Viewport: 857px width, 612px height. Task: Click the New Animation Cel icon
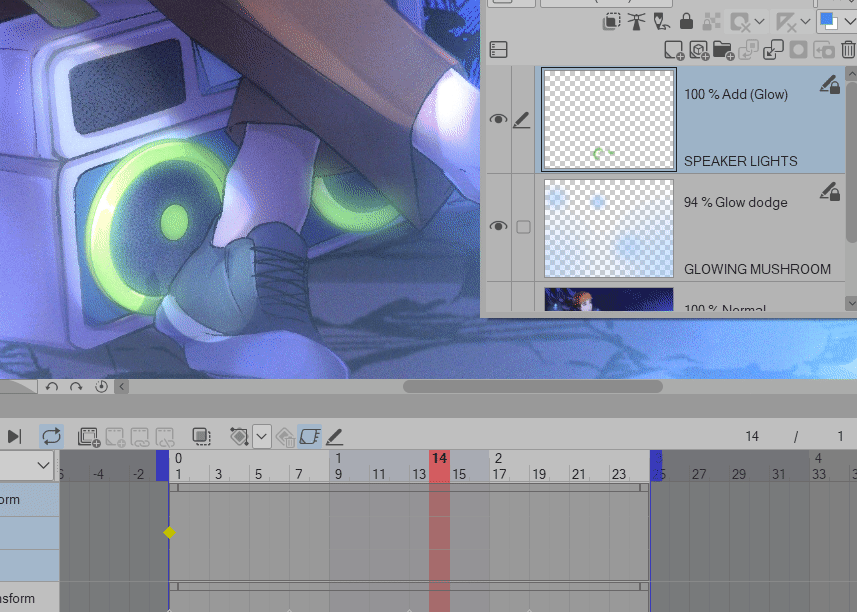click(115, 437)
